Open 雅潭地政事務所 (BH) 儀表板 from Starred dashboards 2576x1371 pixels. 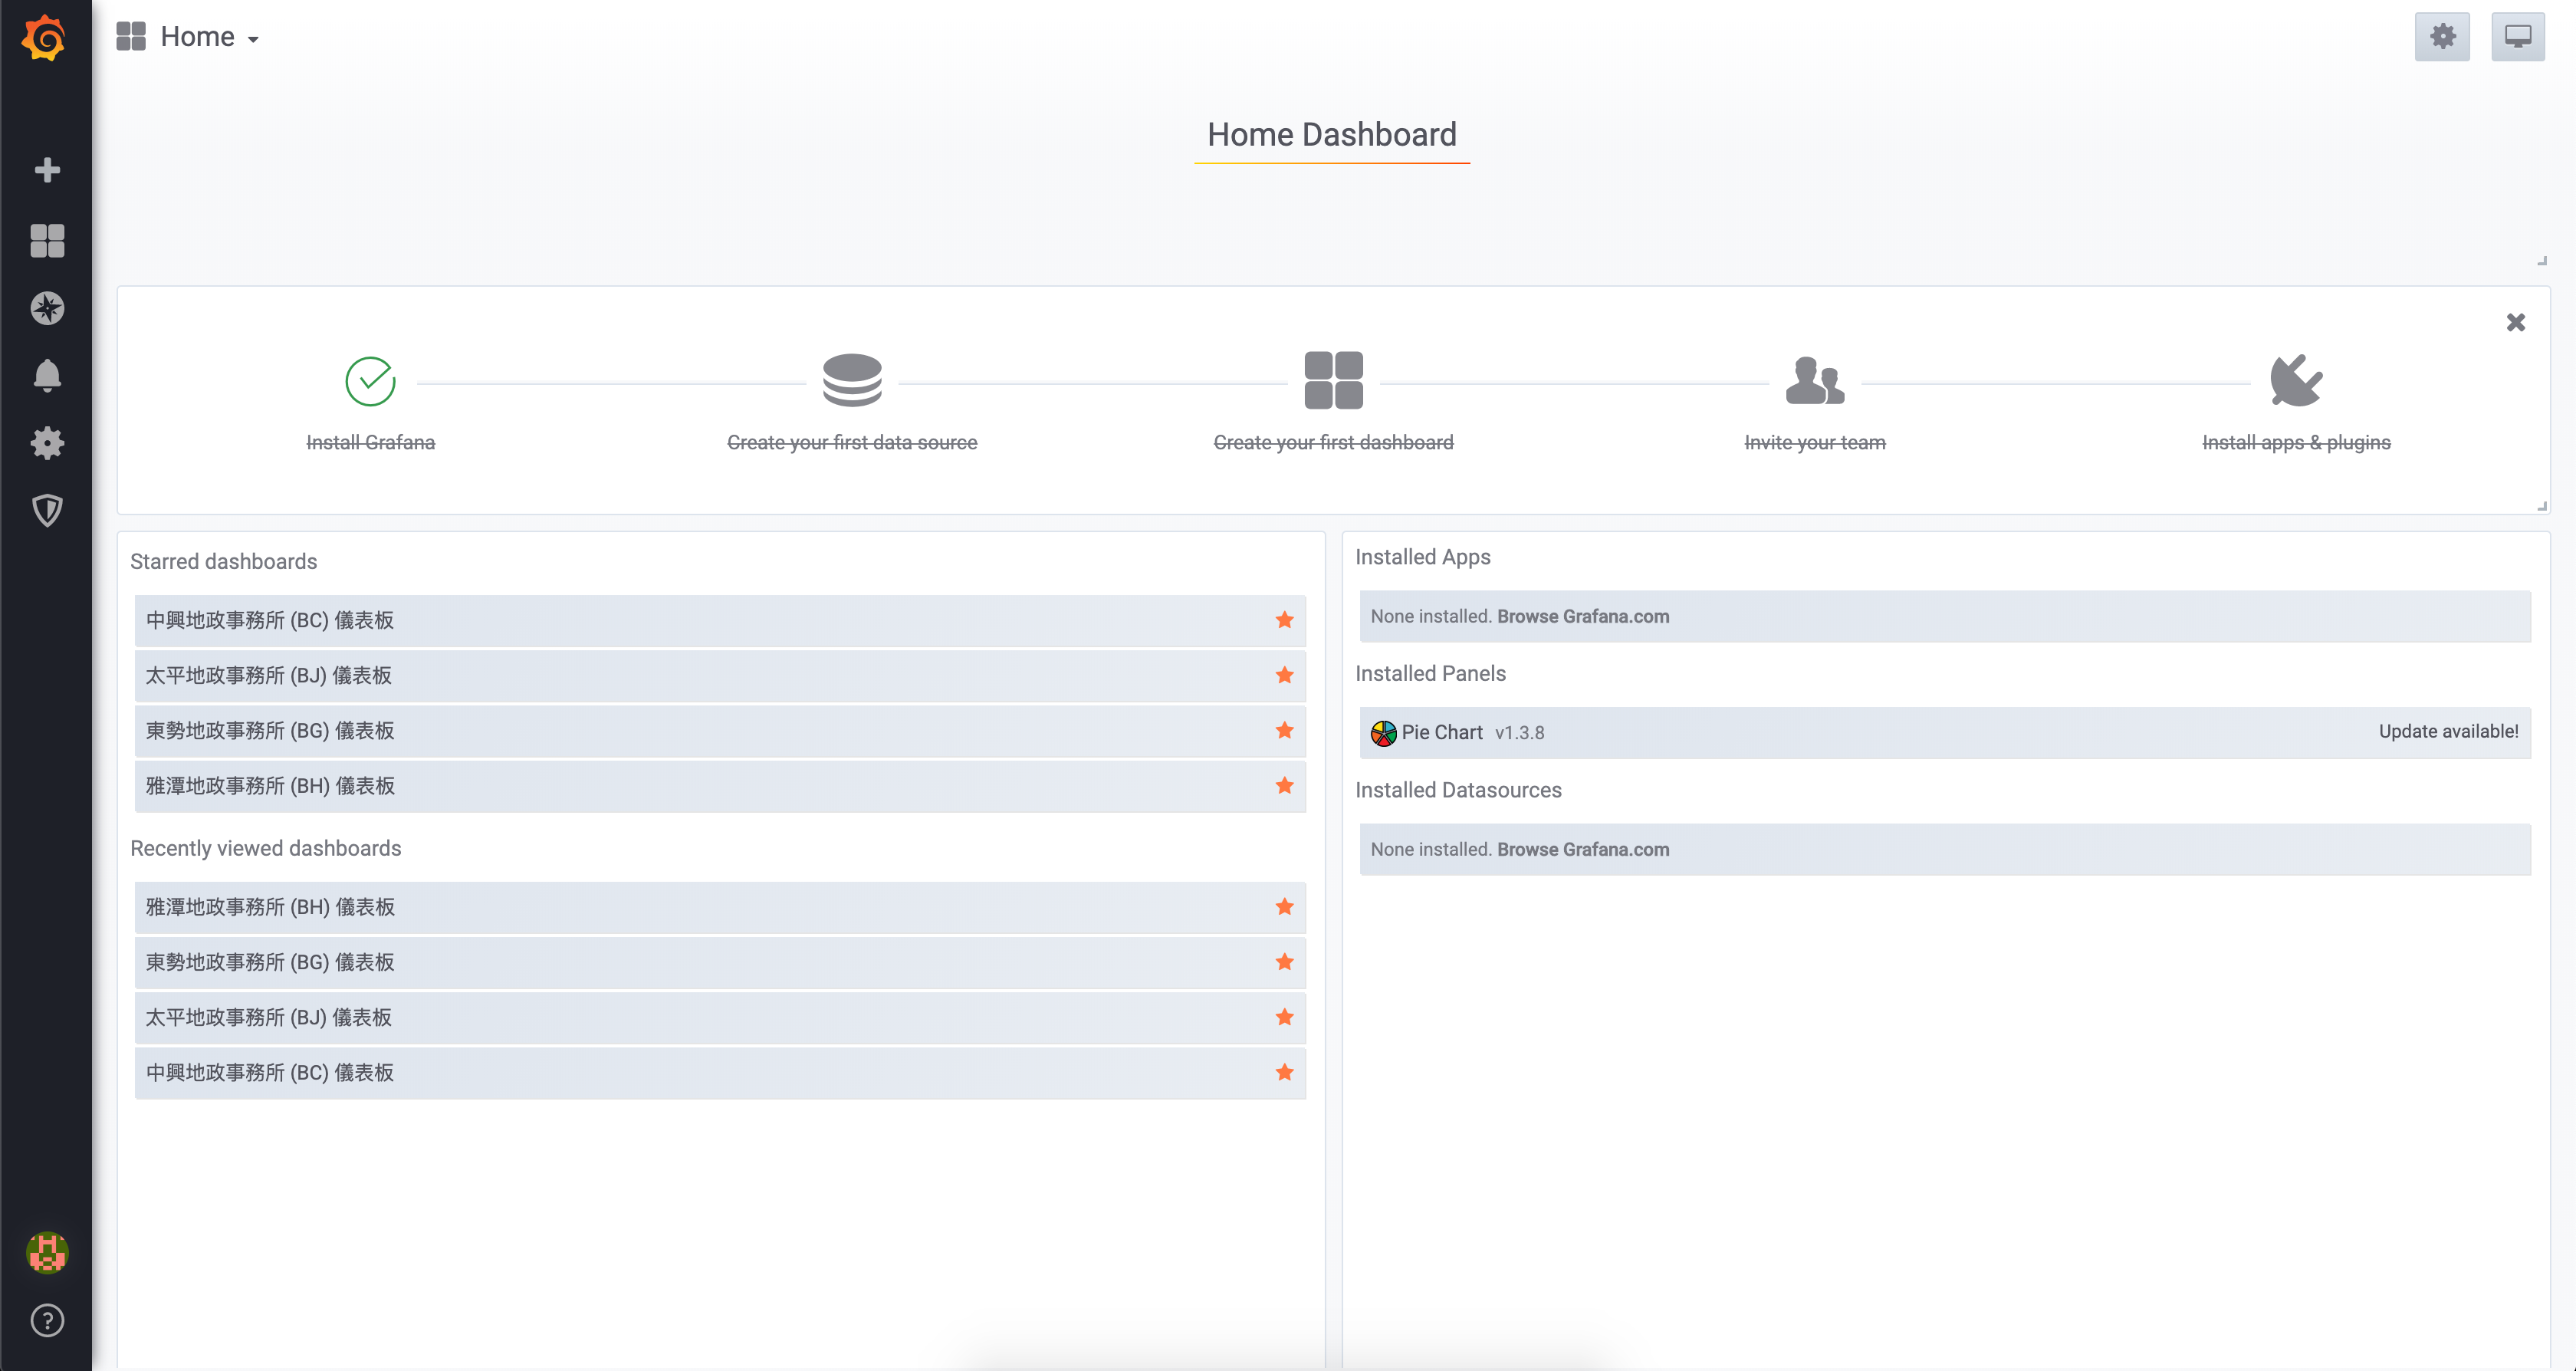[x=720, y=785]
